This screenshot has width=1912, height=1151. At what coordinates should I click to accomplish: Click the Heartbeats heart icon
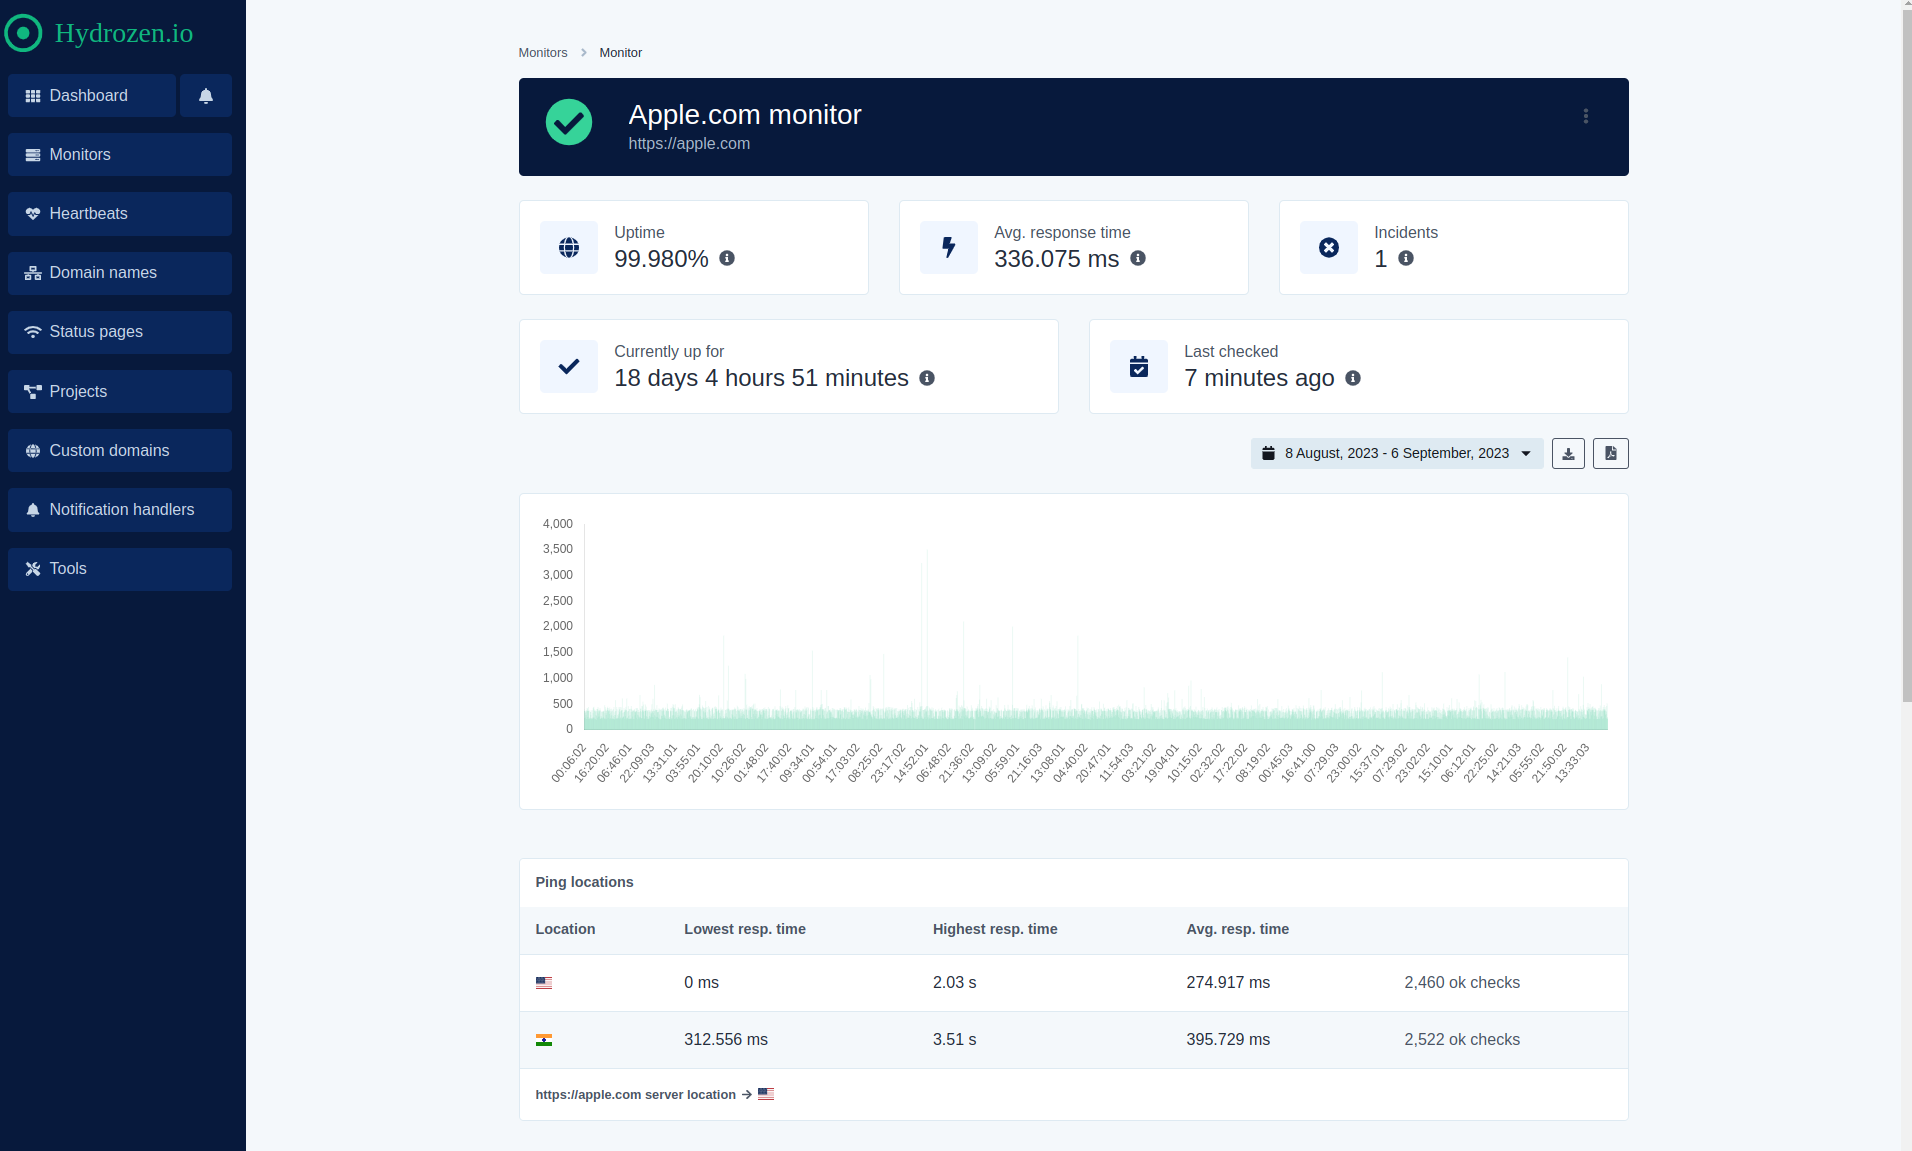[x=33, y=214]
